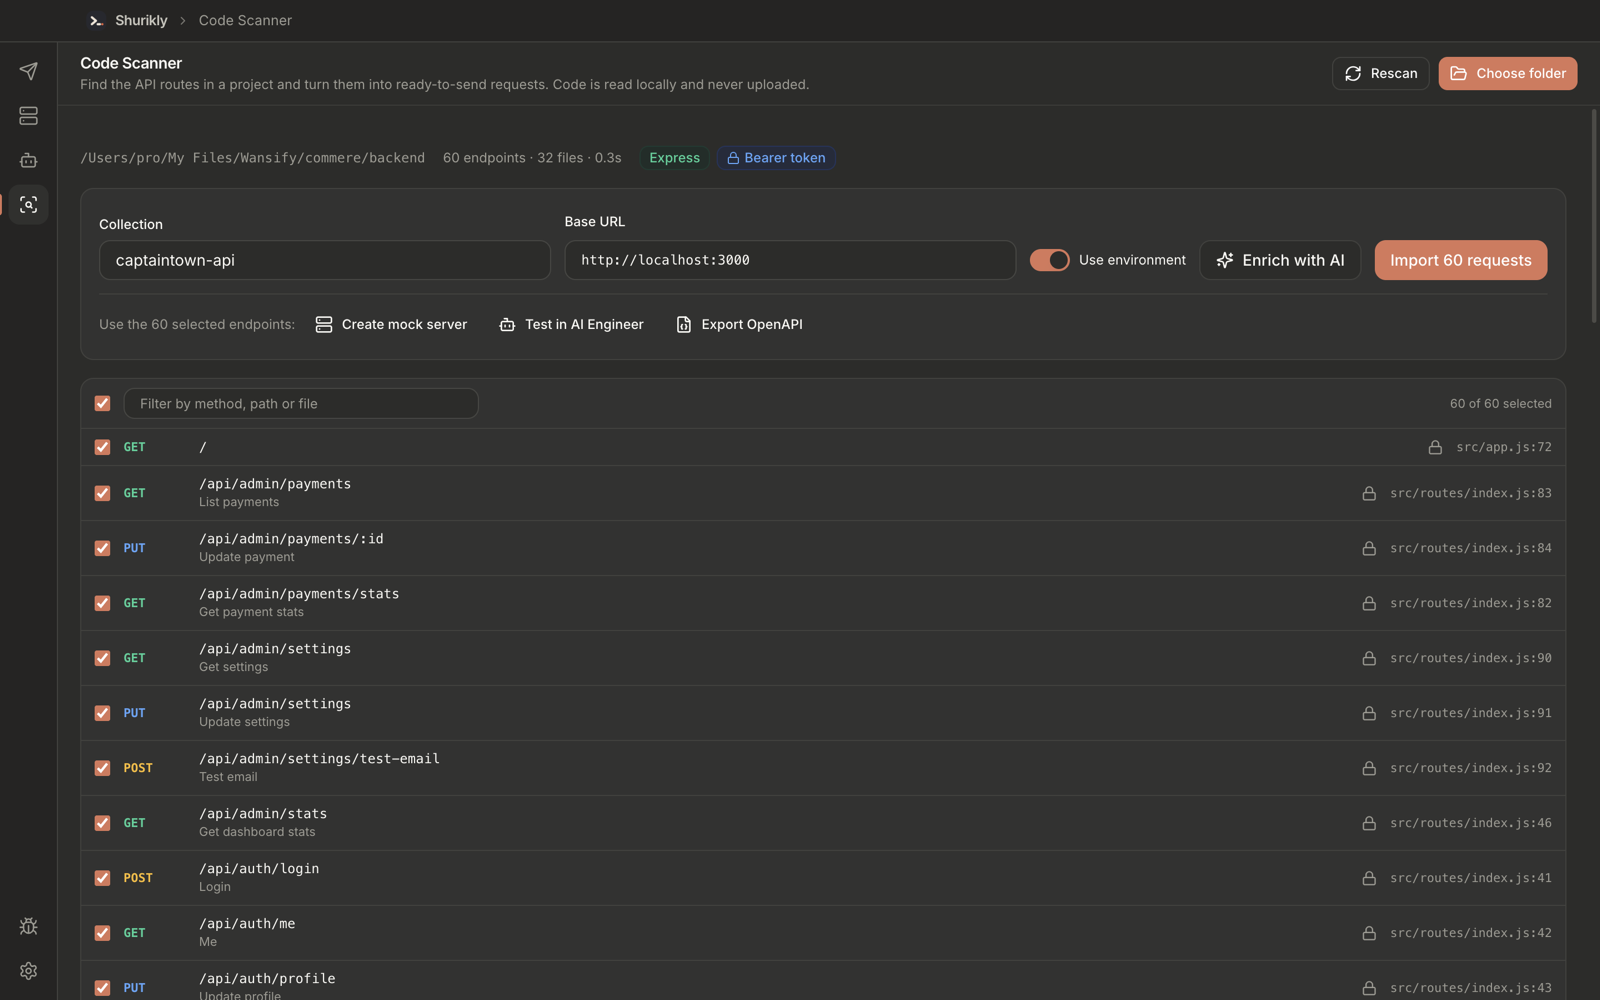Screen dimensions: 1600x1000
Task: Open the bug report sidebar icon
Action: (28, 926)
